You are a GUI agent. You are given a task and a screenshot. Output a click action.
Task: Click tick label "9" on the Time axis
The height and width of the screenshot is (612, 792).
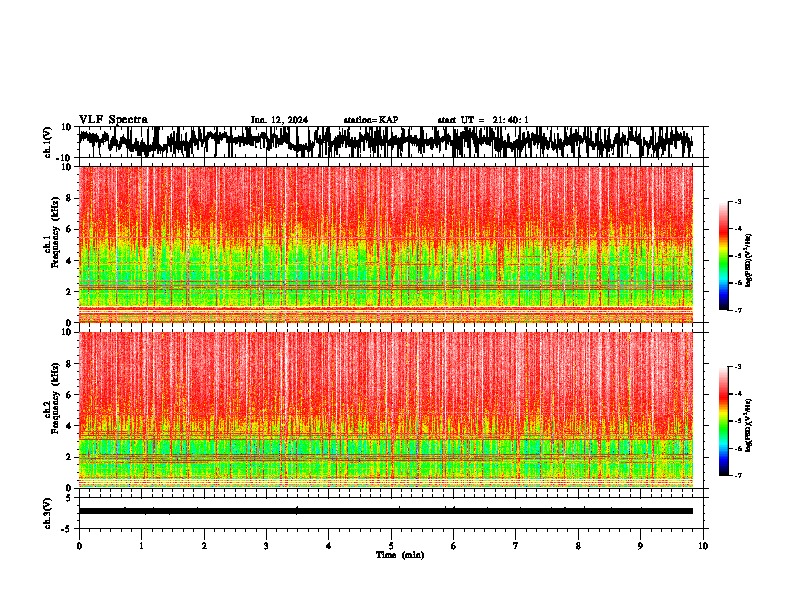(x=640, y=546)
